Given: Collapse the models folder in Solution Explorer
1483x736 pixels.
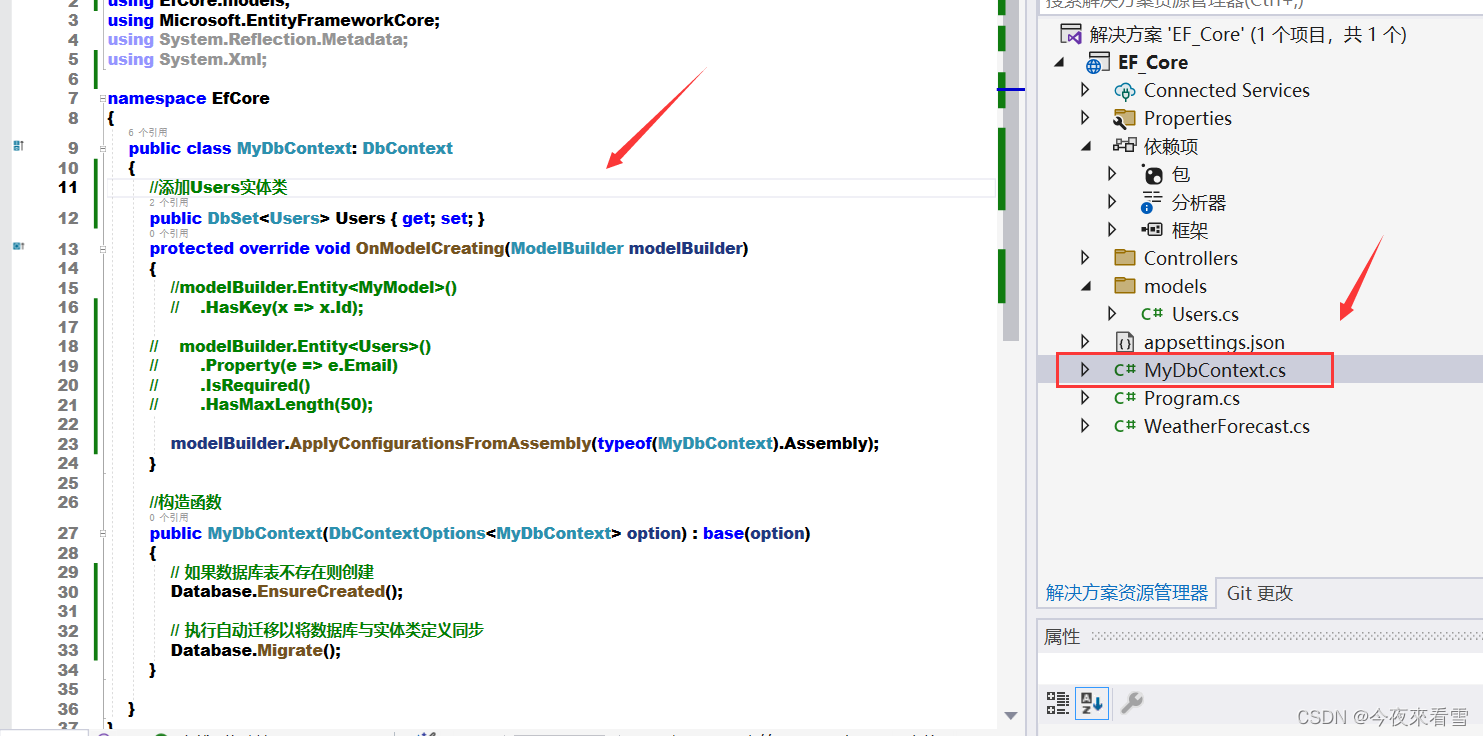Looking at the screenshot, I should [1085, 285].
